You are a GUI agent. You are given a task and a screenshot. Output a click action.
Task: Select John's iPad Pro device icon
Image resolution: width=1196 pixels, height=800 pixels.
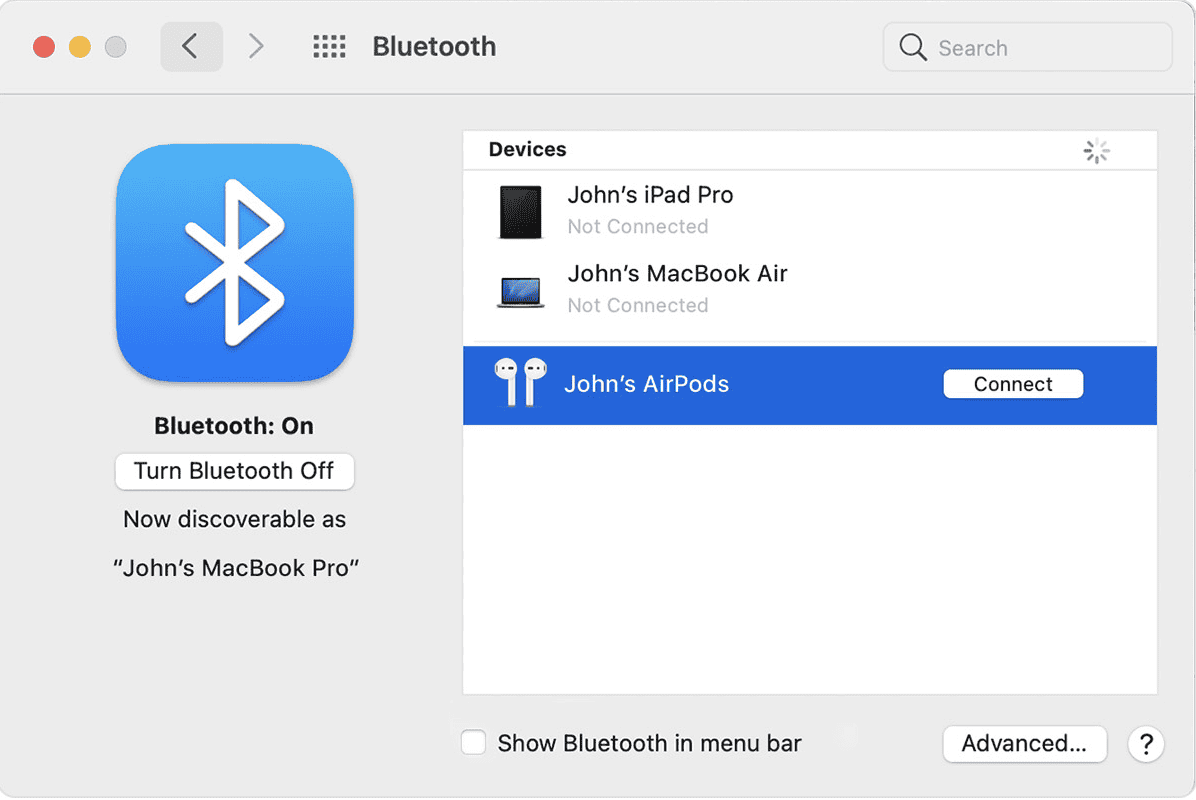(x=519, y=210)
